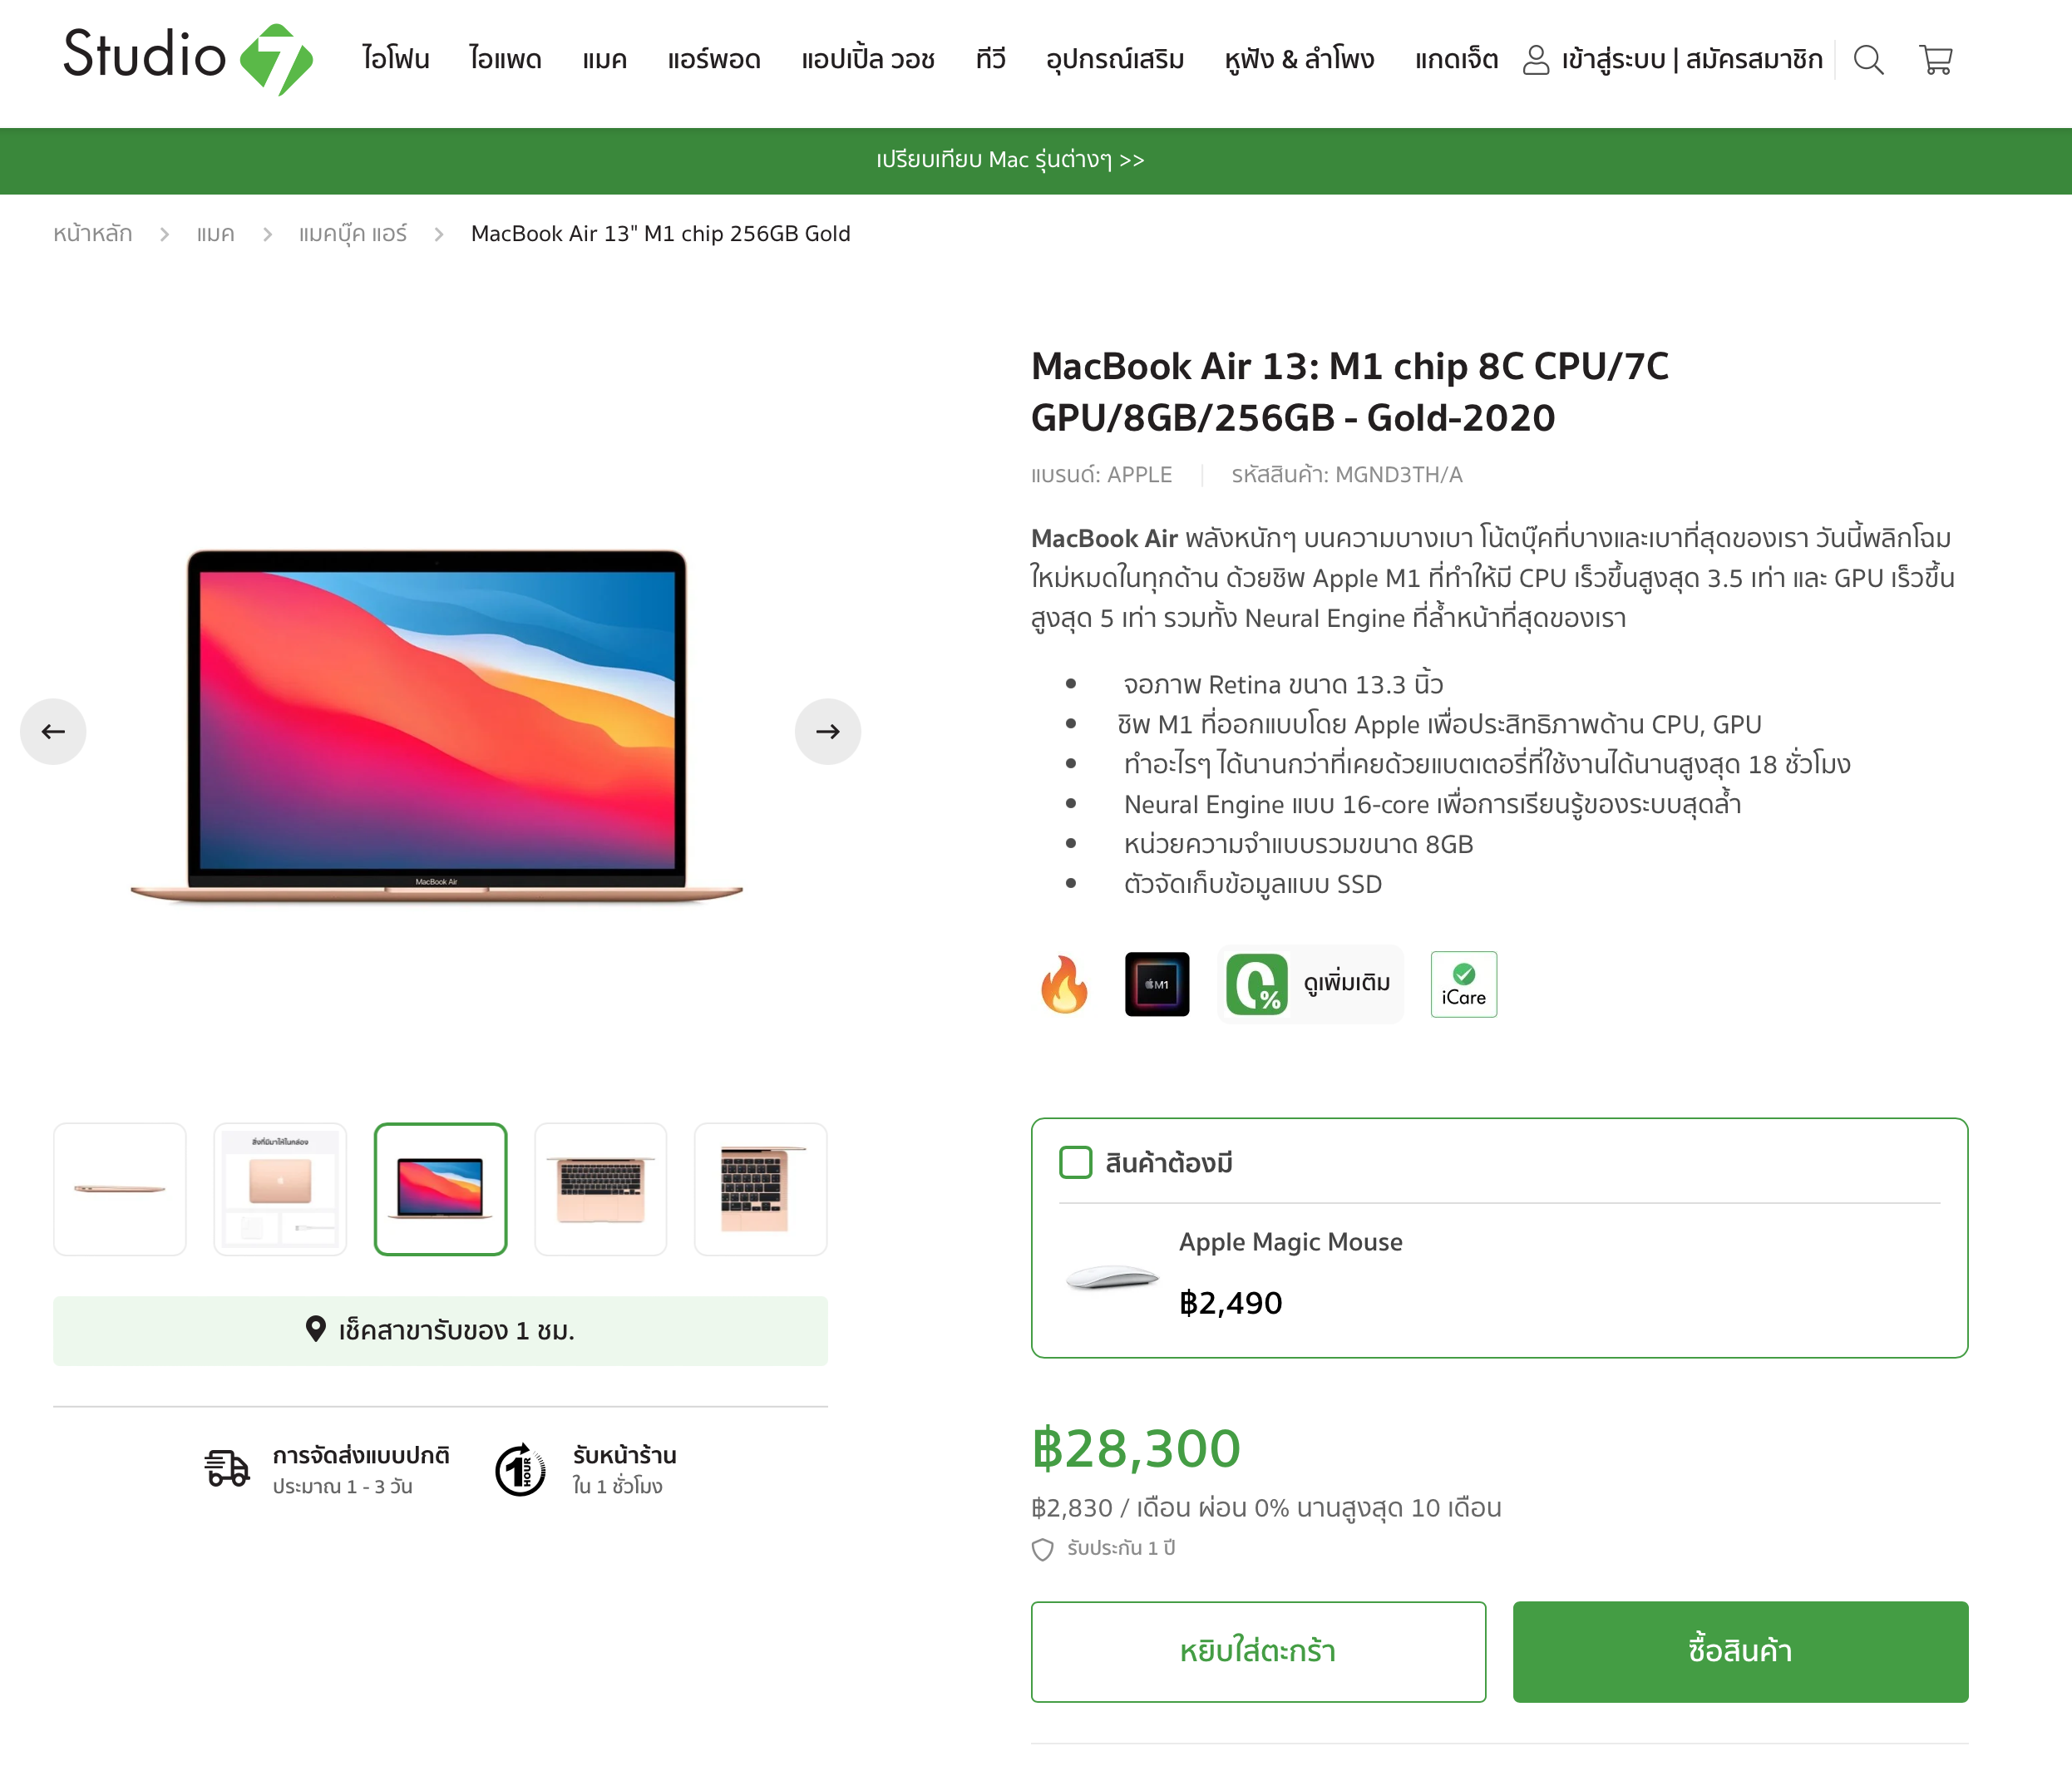2072x1766 pixels.
Task: Click the M1 chip badge icon
Action: tap(1157, 984)
